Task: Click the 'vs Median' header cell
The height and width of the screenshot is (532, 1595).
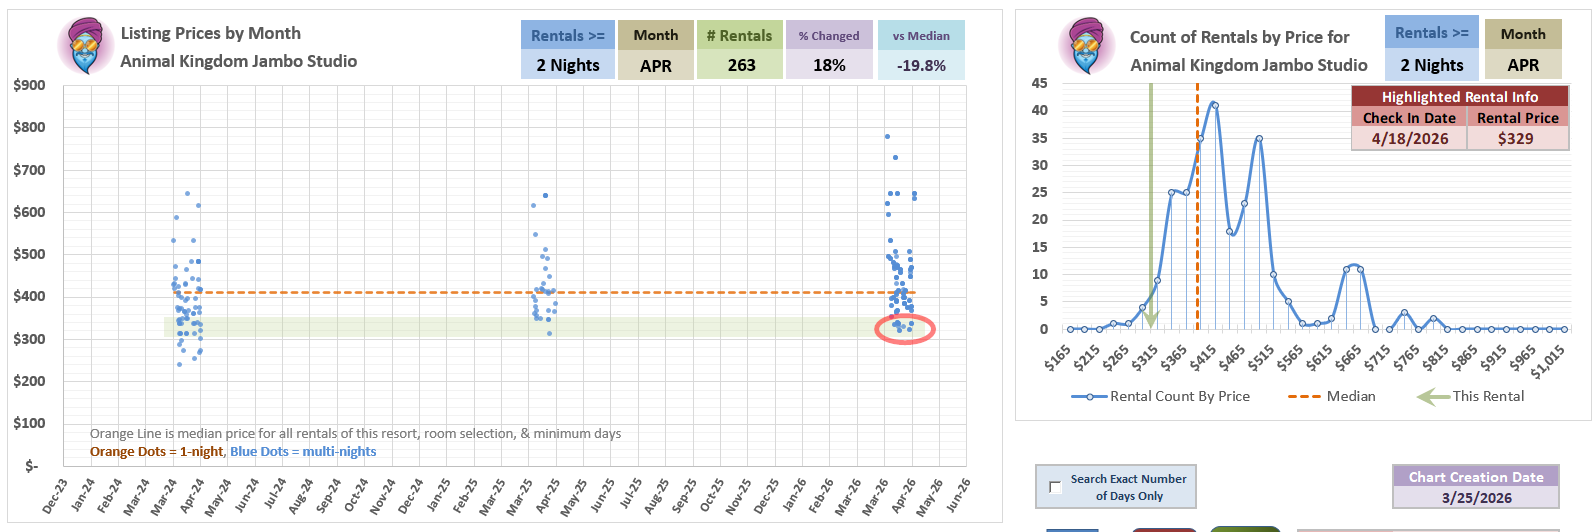Action: point(921,35)
